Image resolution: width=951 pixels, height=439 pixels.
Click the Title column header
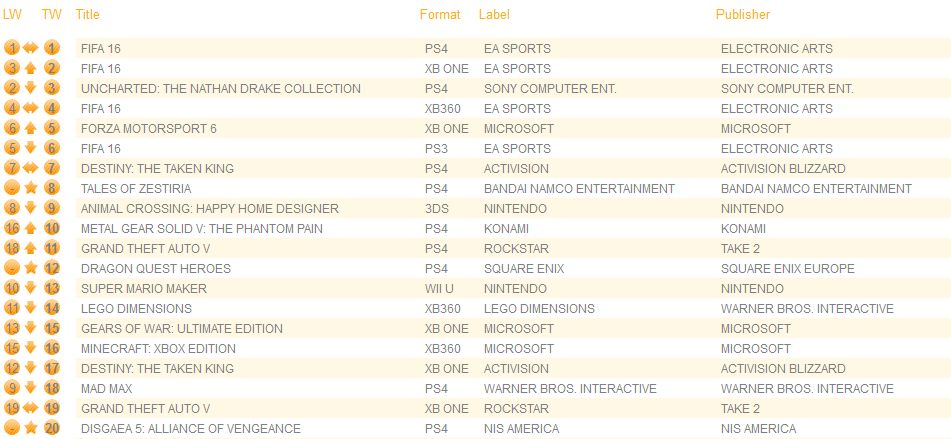click(x=87, y=15)
